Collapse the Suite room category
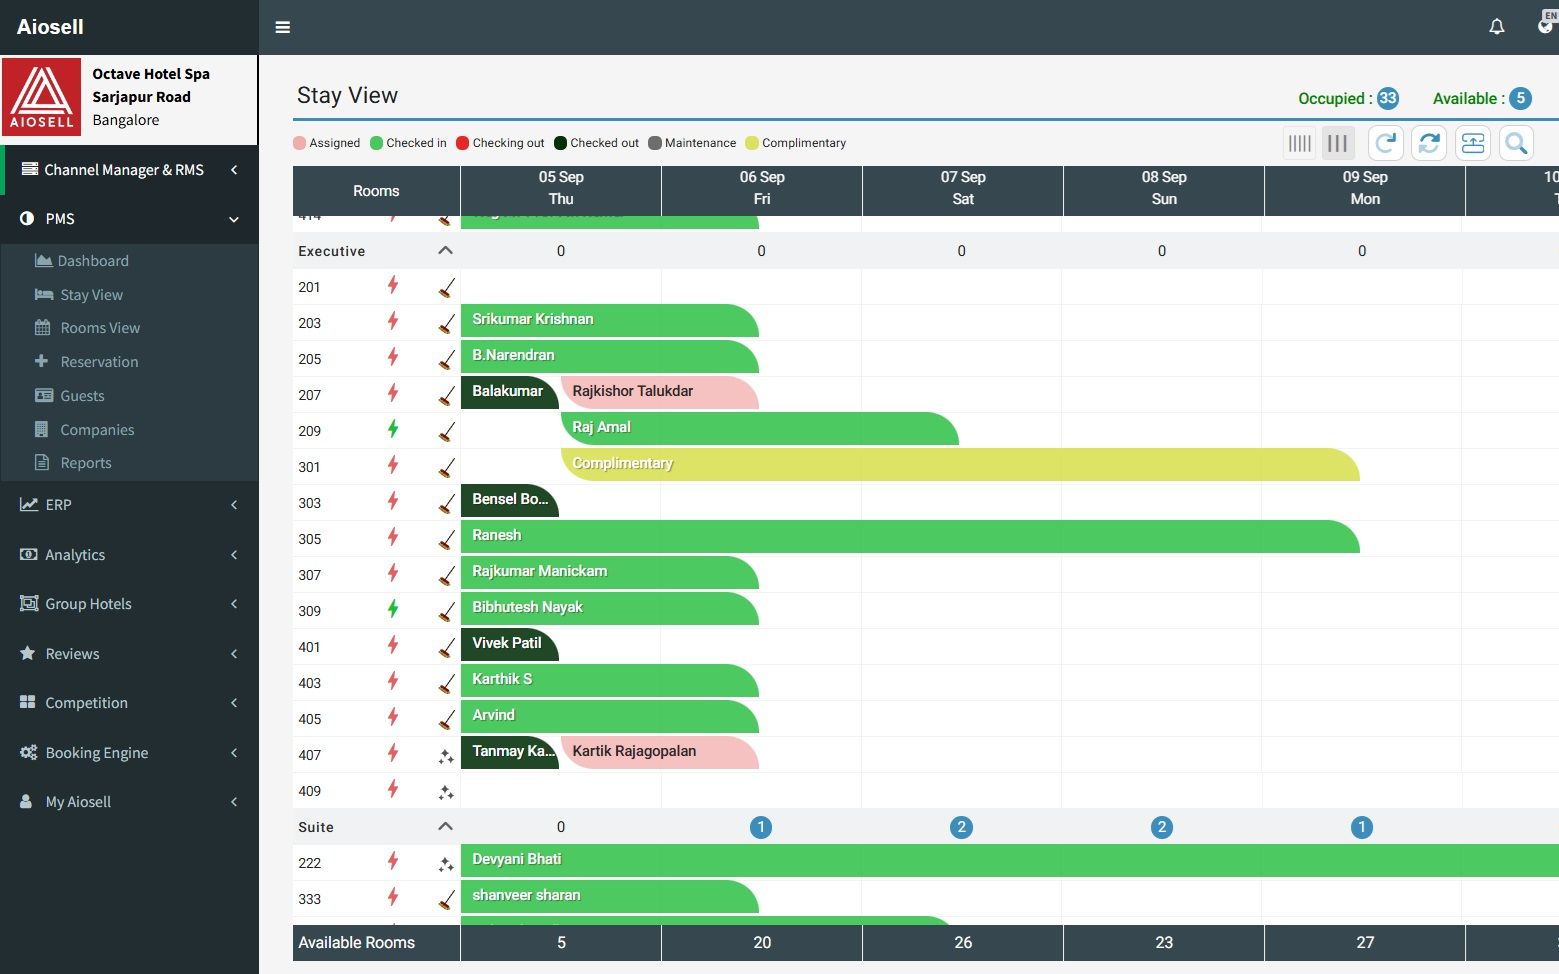1559x974 pixels. [x=445, y=827]
